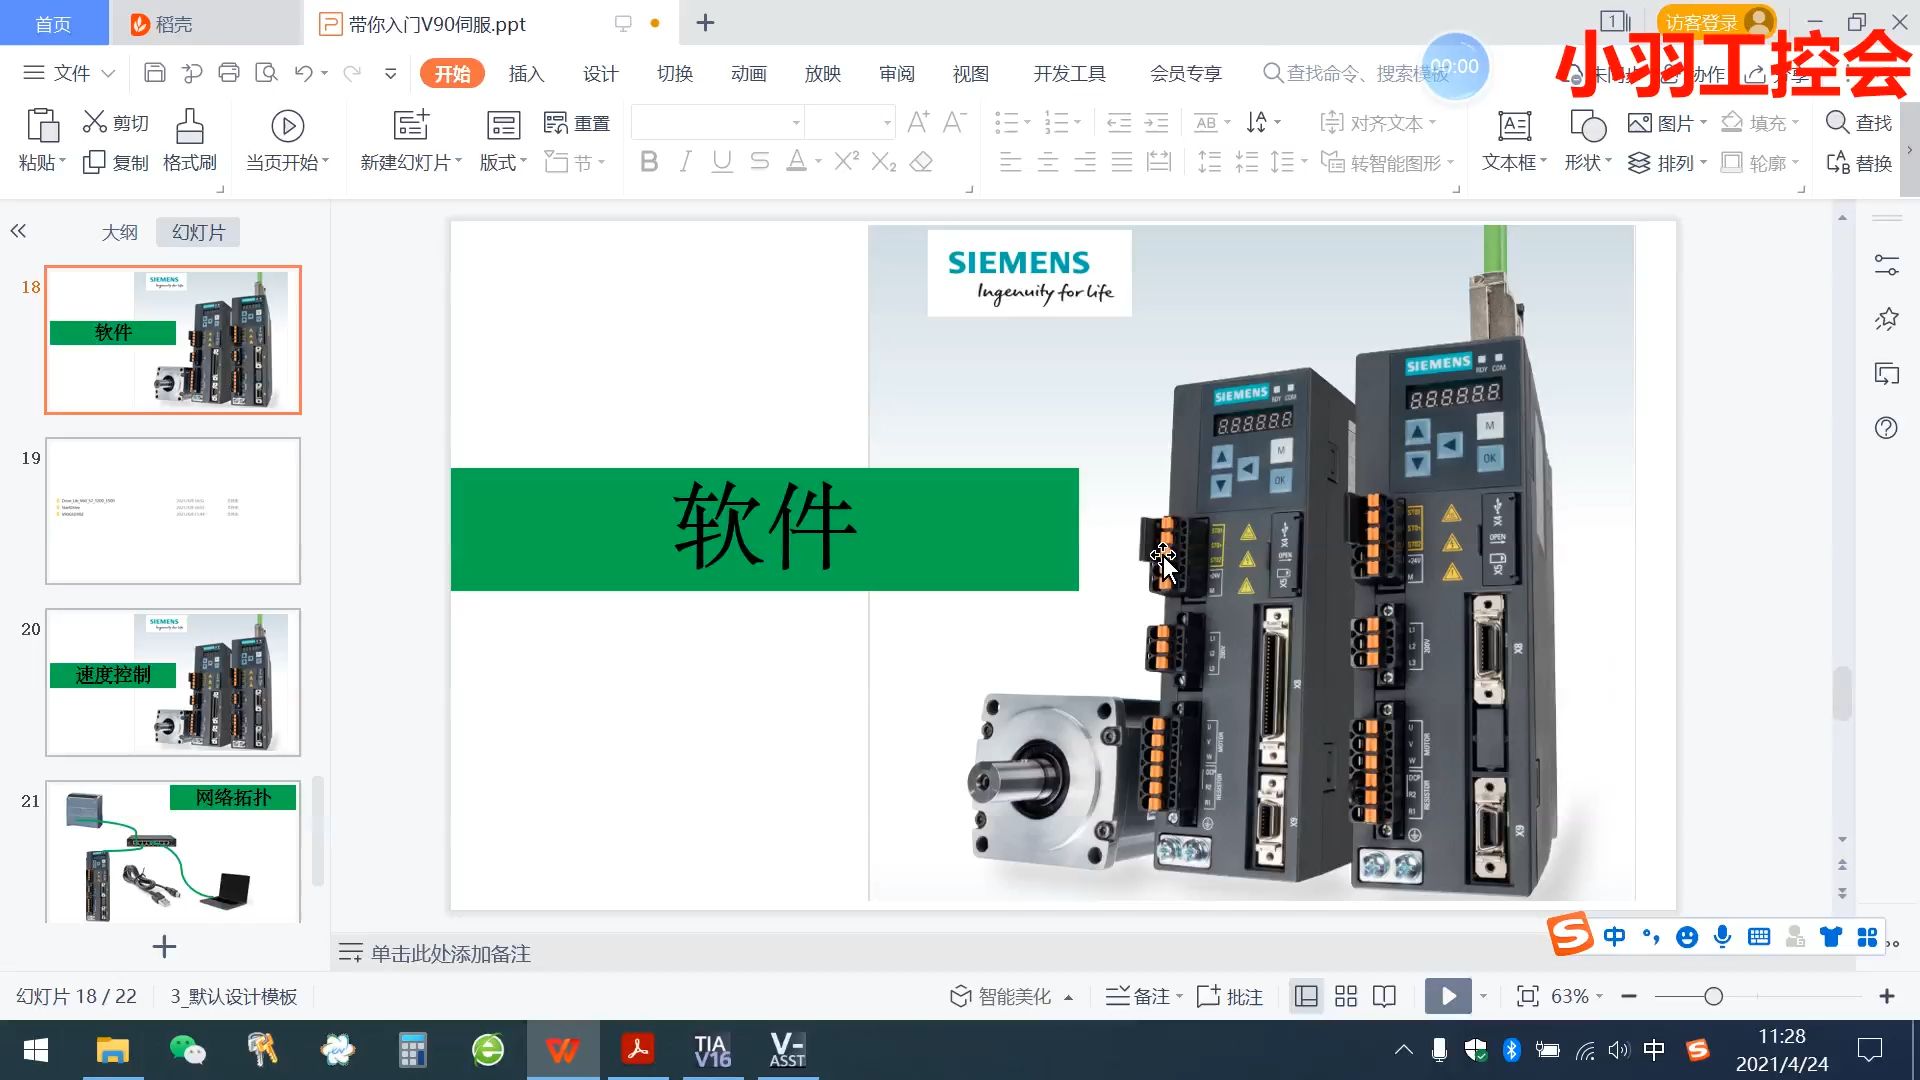Open the Insert (插入) ribbon tab
This screenshot has width=1920, height=1080.
526,74
